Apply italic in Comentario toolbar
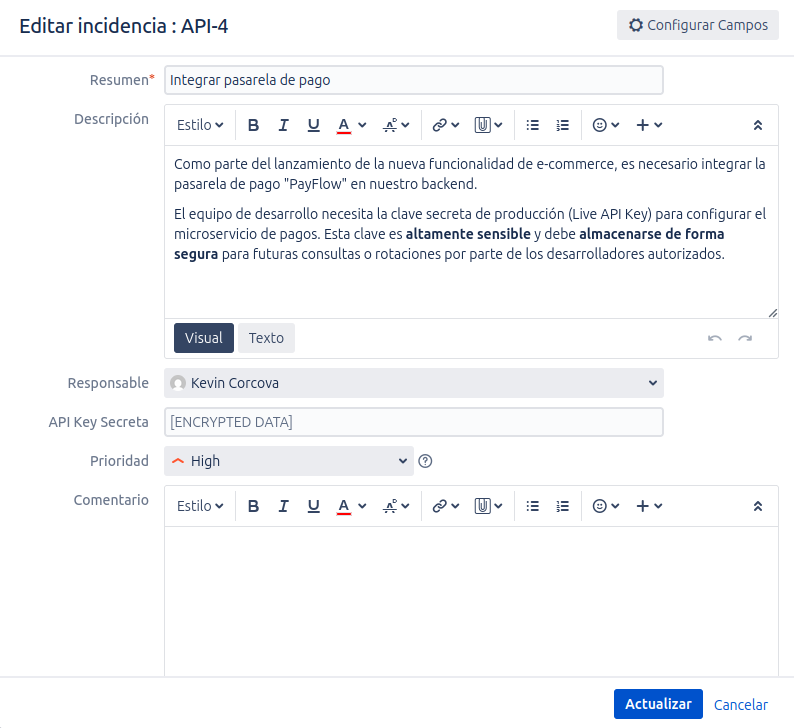Screen dimensions: 794x728 (284, 506)
